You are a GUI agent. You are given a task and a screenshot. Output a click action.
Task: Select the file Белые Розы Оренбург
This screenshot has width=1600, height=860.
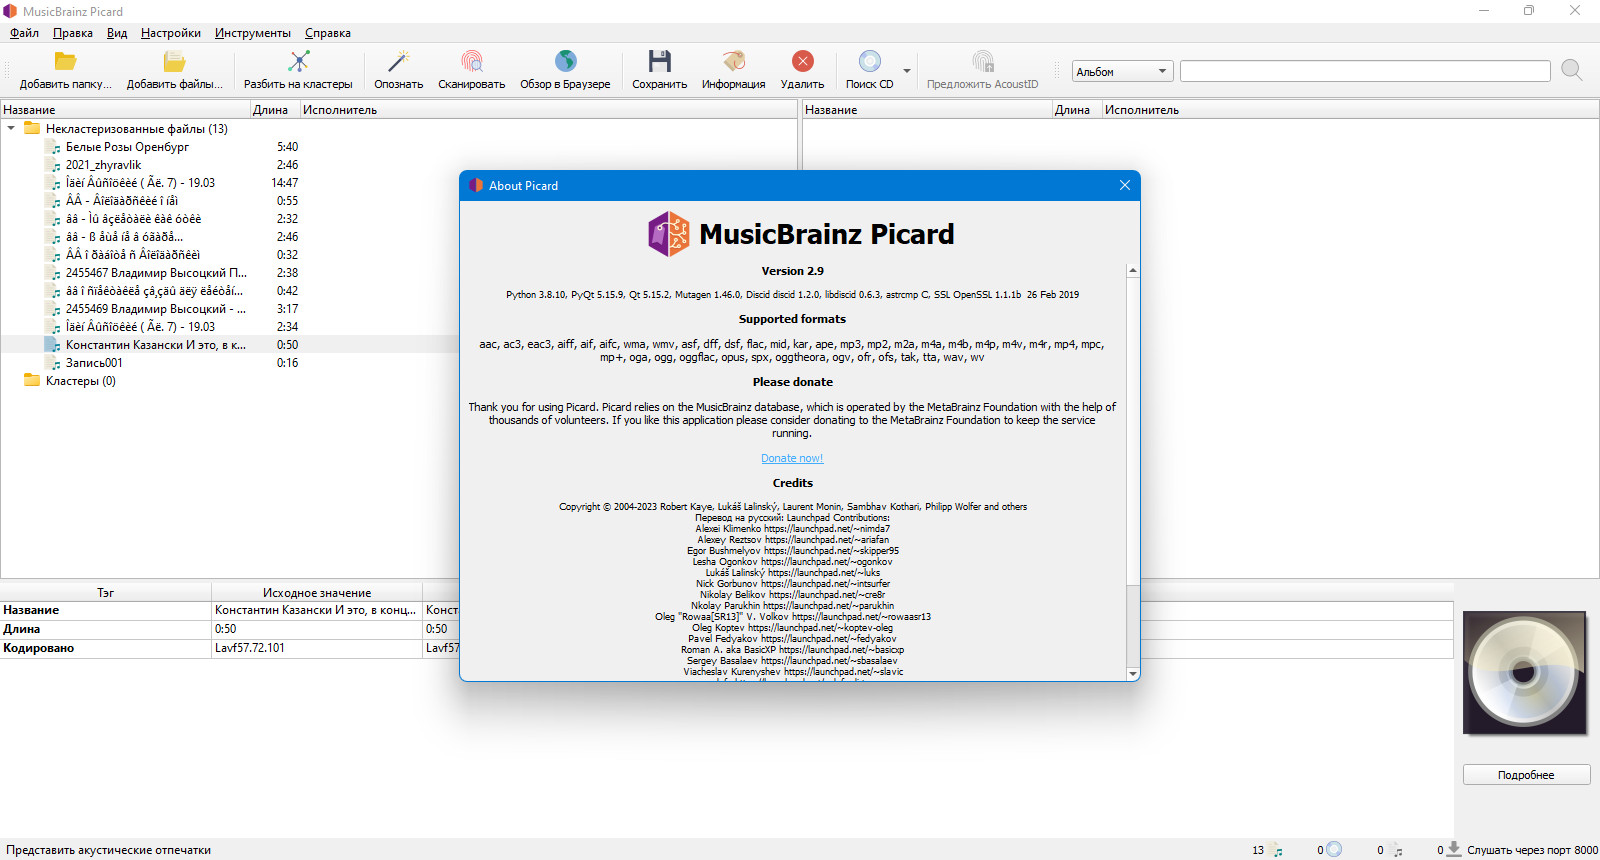[x=127, y=147]
